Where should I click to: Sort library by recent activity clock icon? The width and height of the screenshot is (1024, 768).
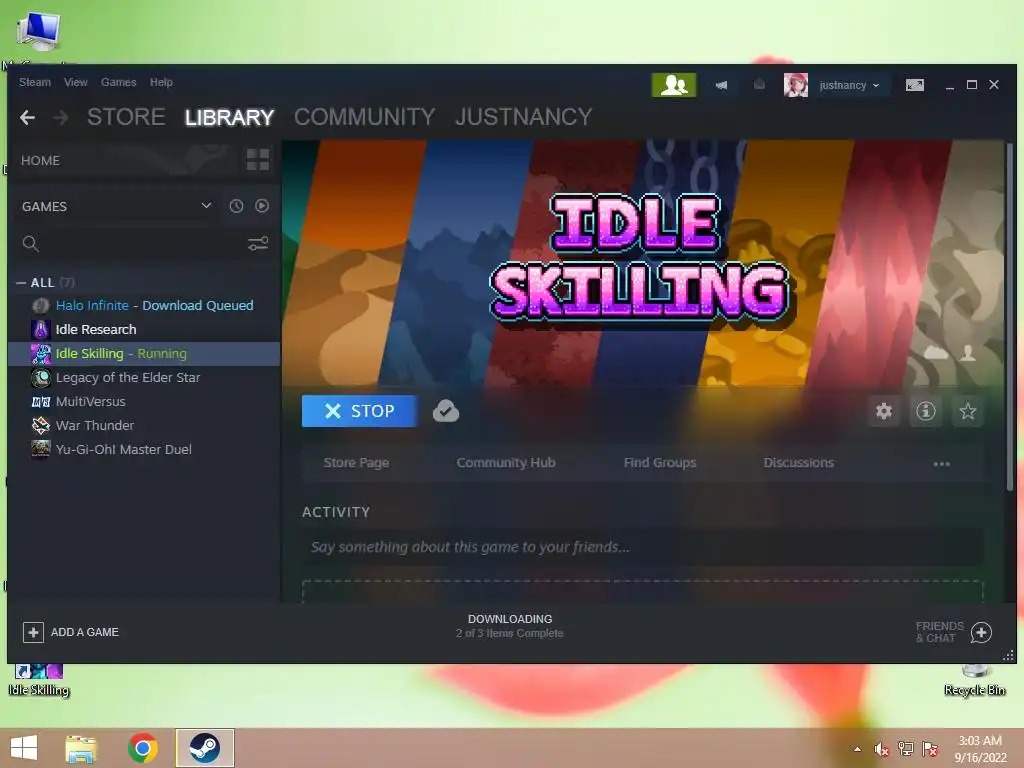pyautogui.click(x=236, y=206)
